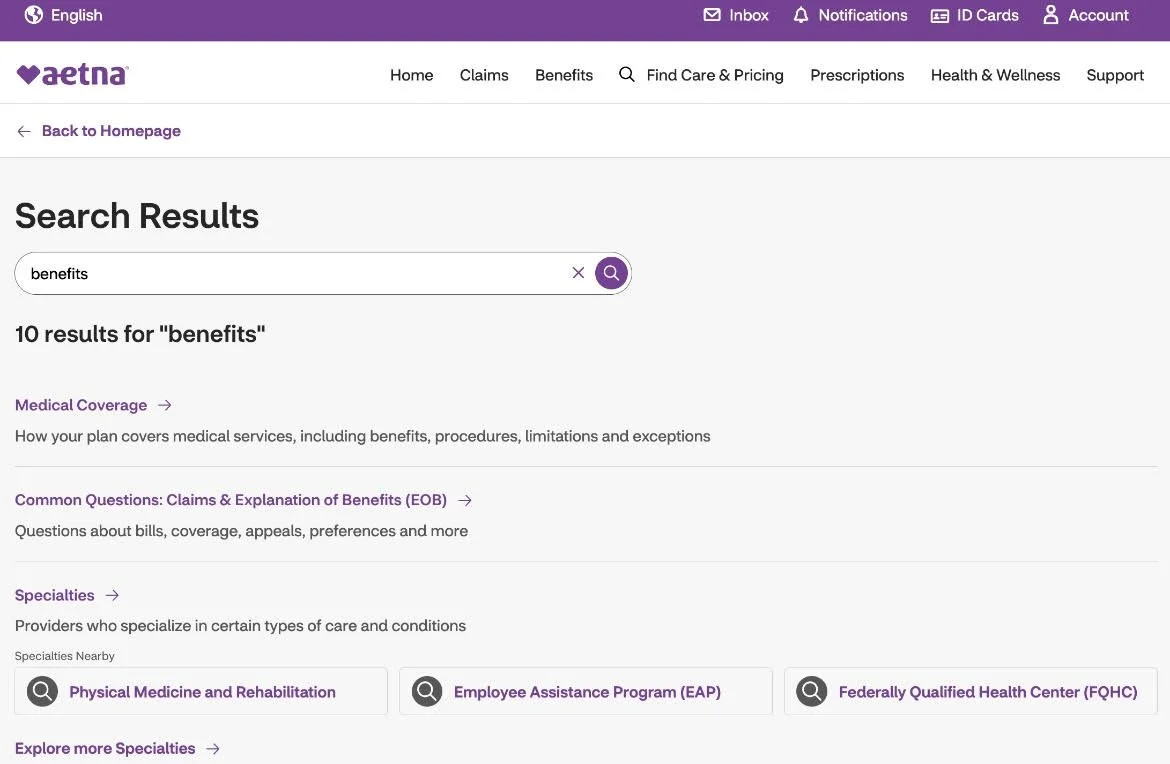Click the arrow beside Explore more Specialties
This screenshot has width=1170, height=764.
[x=213, y=748]
